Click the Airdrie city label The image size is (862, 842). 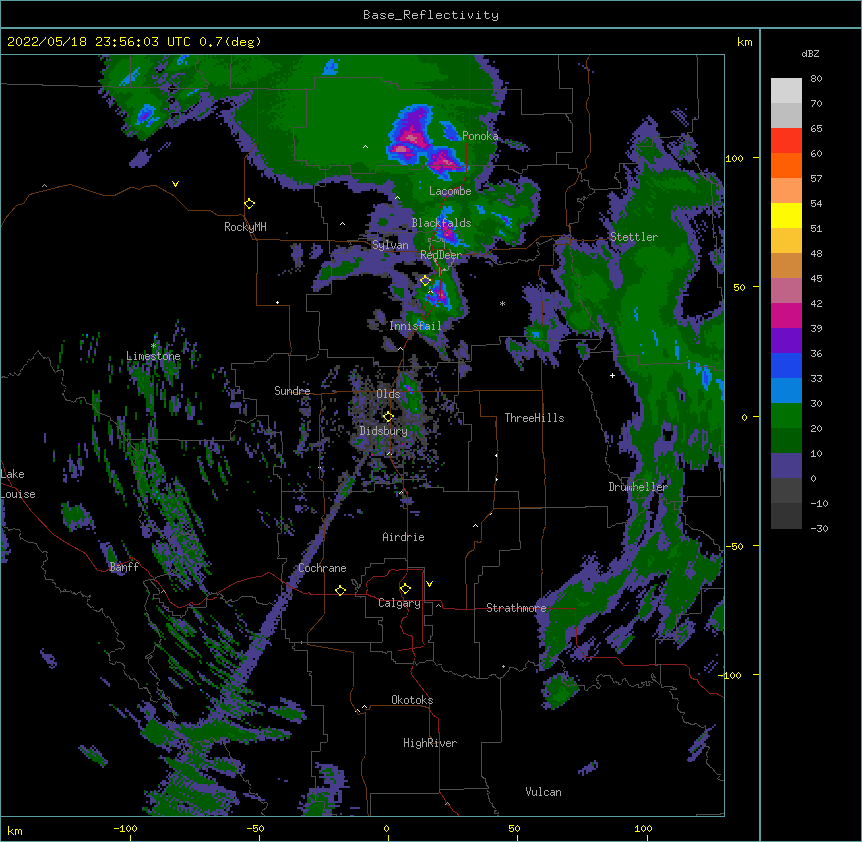pos(404,537)
